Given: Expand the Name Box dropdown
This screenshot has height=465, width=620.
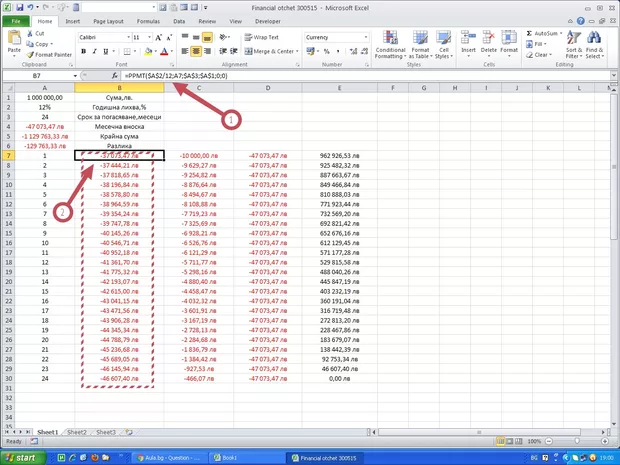Looking at the screenshot, I should tap(75, 76).
